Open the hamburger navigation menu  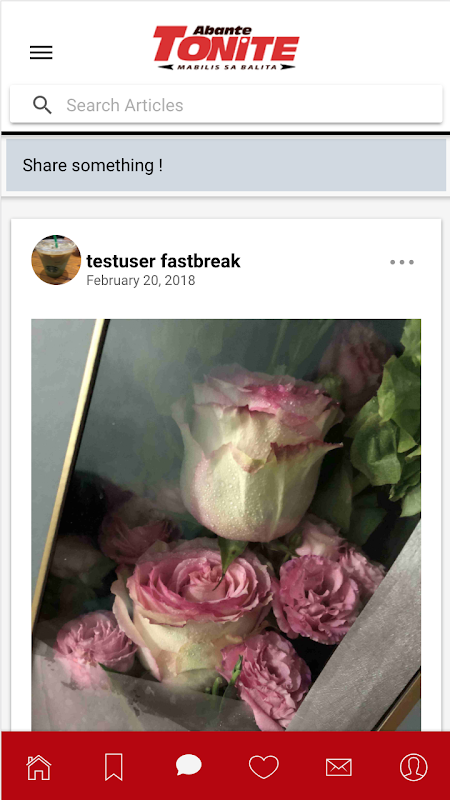[x=41, y=53]
